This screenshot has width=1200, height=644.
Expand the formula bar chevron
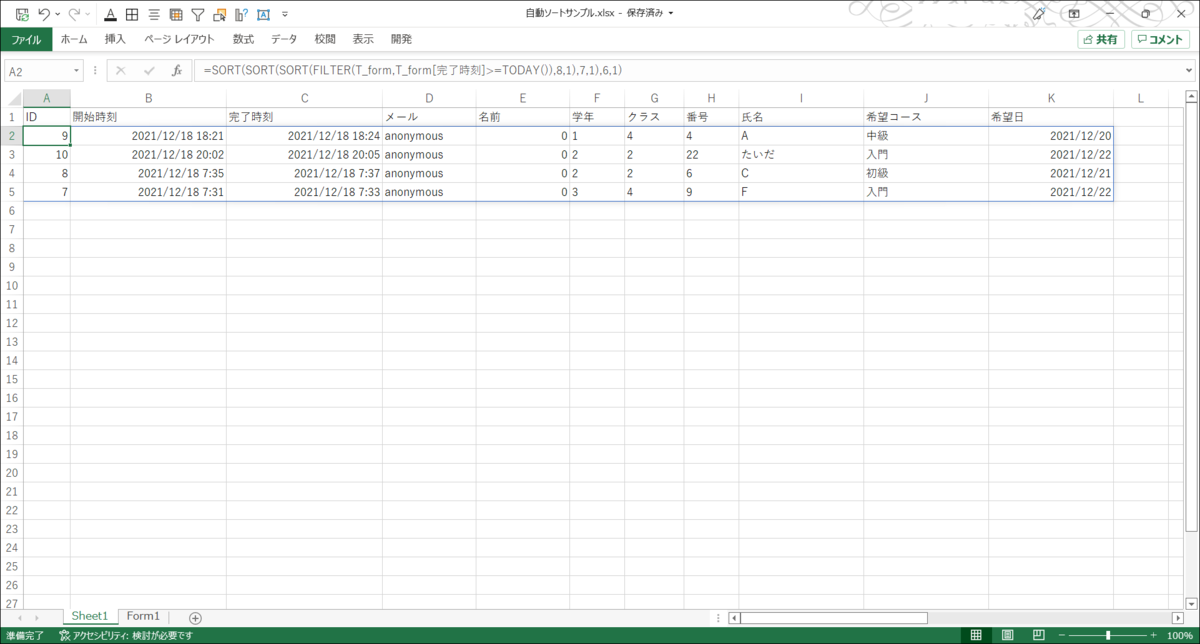(1188, 71)
